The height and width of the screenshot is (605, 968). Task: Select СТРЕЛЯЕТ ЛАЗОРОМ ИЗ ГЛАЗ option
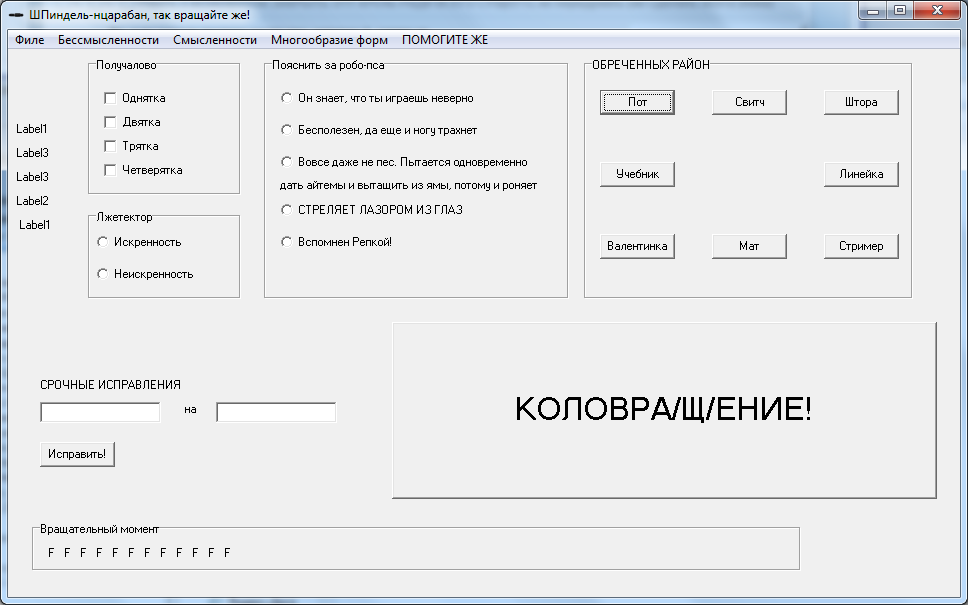click(x=287, y=210)
